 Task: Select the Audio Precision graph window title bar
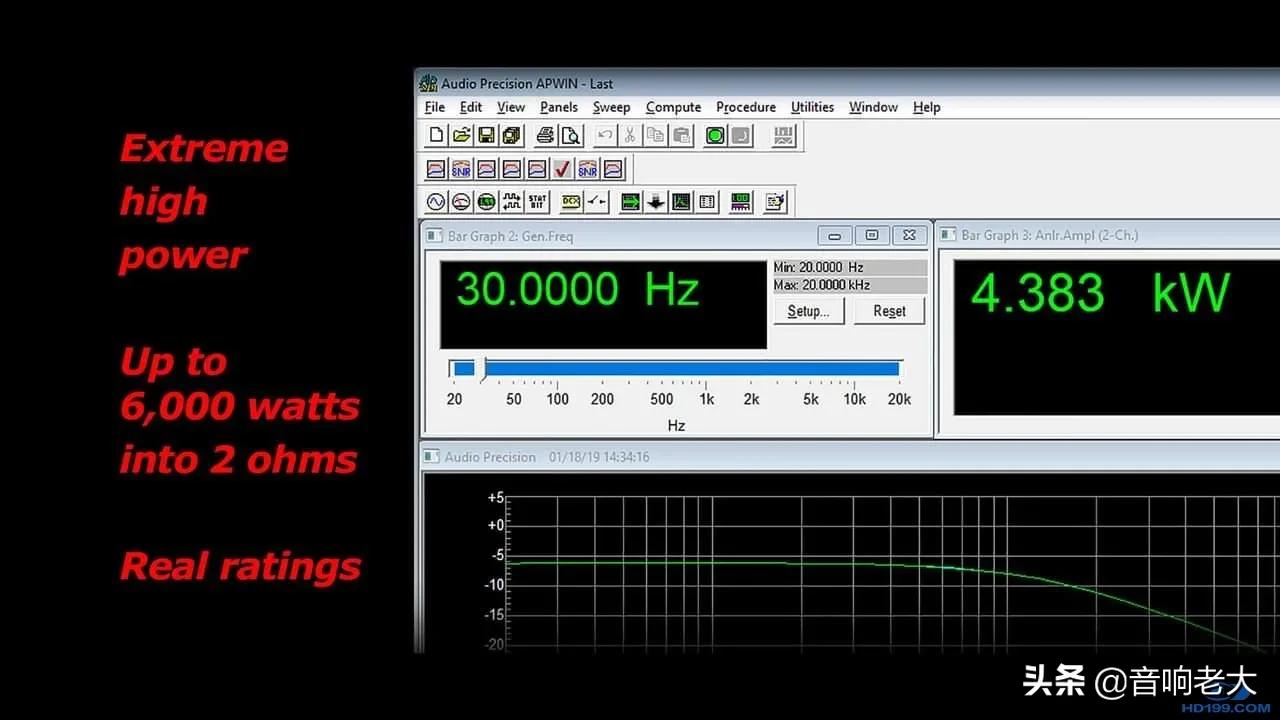[x=850, y=457]
